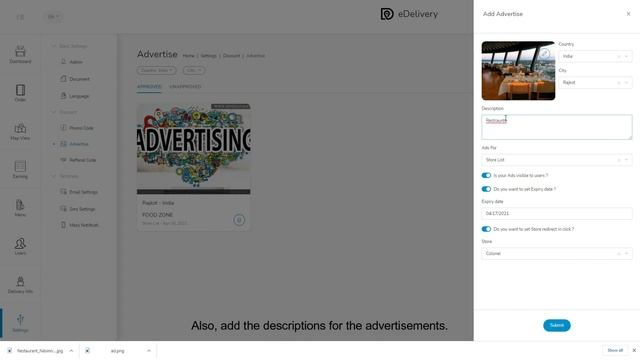This screenshot has height=360, width=640.
Task: Toggle 'set Store redirect in click' switch
Action: click(x=486, y=229)
